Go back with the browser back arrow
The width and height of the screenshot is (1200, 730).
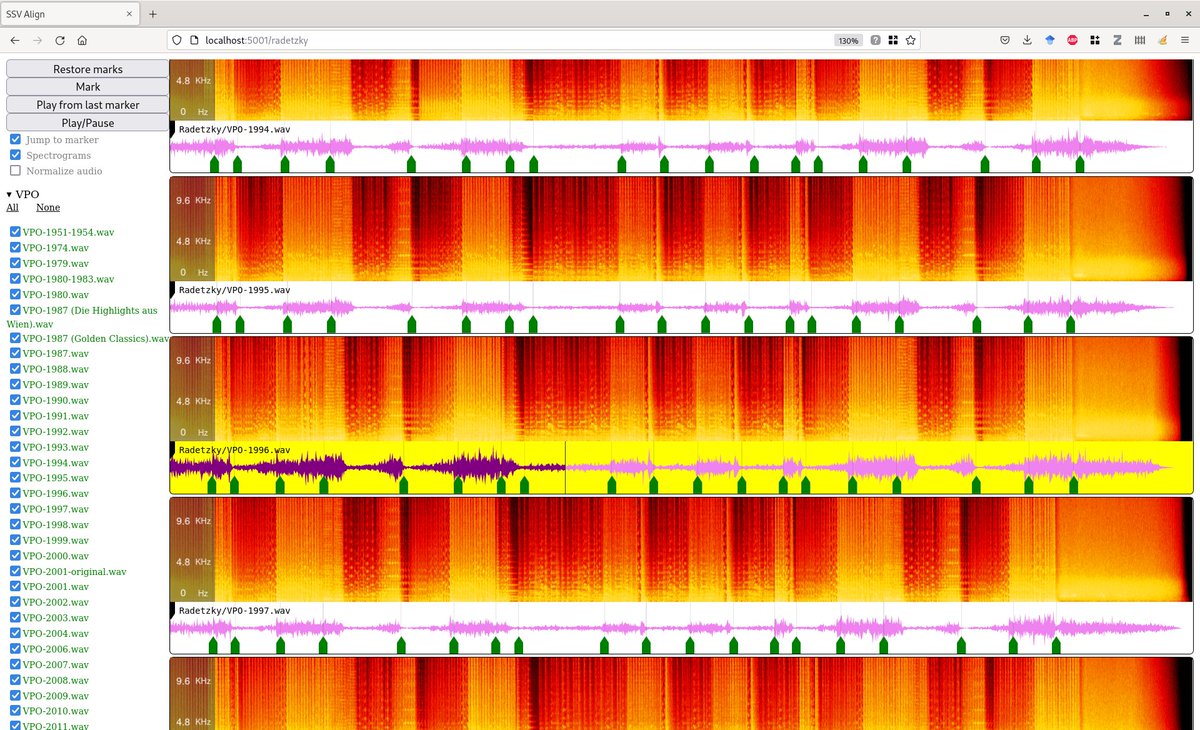point(15,40)
